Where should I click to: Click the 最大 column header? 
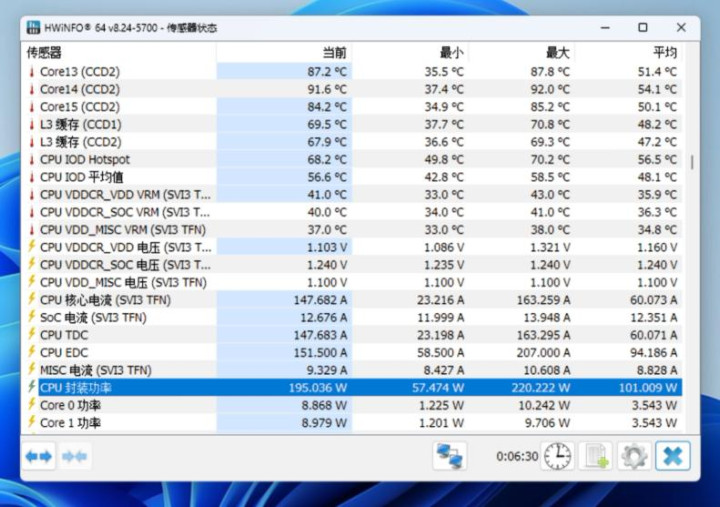point(522,53)
